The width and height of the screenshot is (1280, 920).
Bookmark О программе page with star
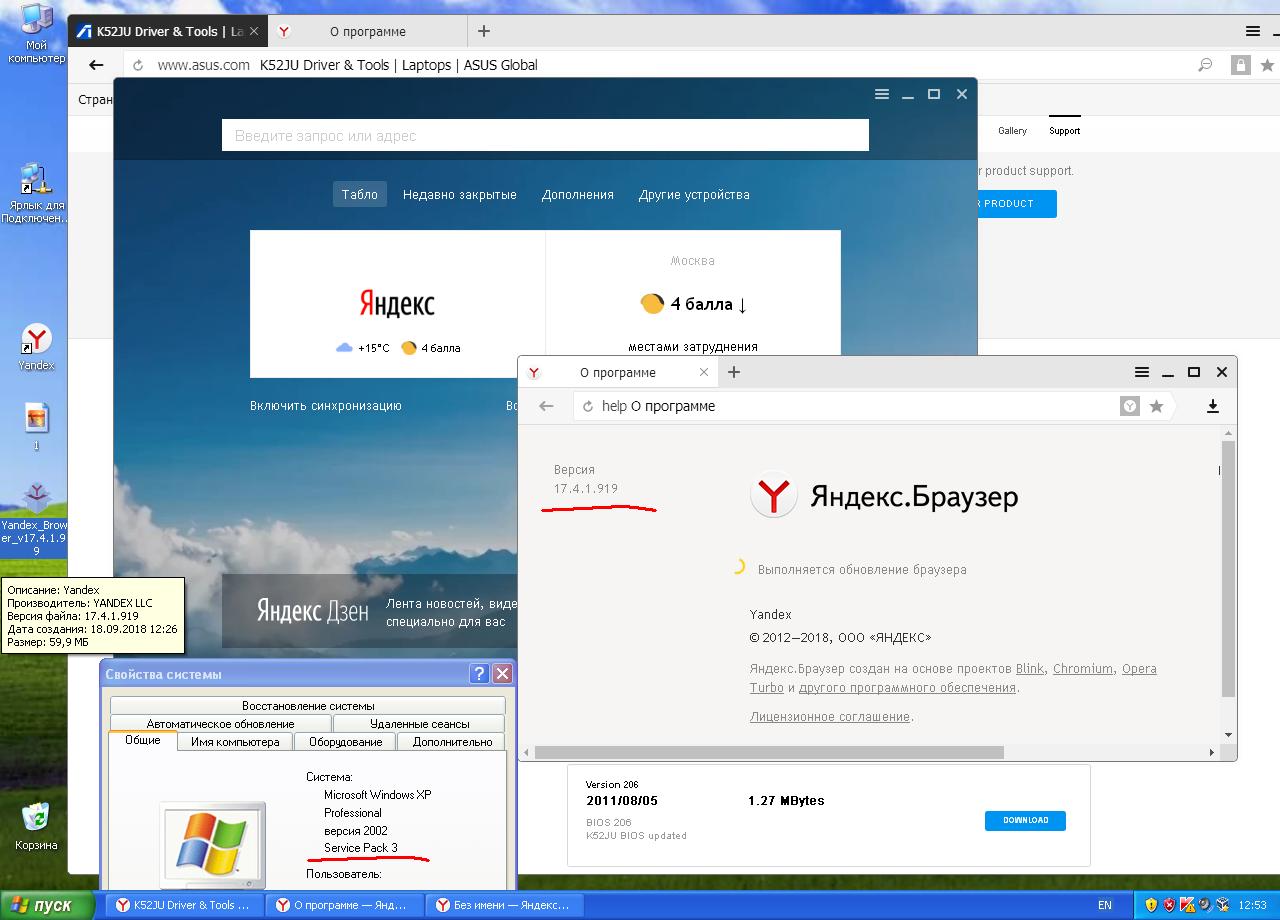pyautogui.click(x=1157, y=406)
